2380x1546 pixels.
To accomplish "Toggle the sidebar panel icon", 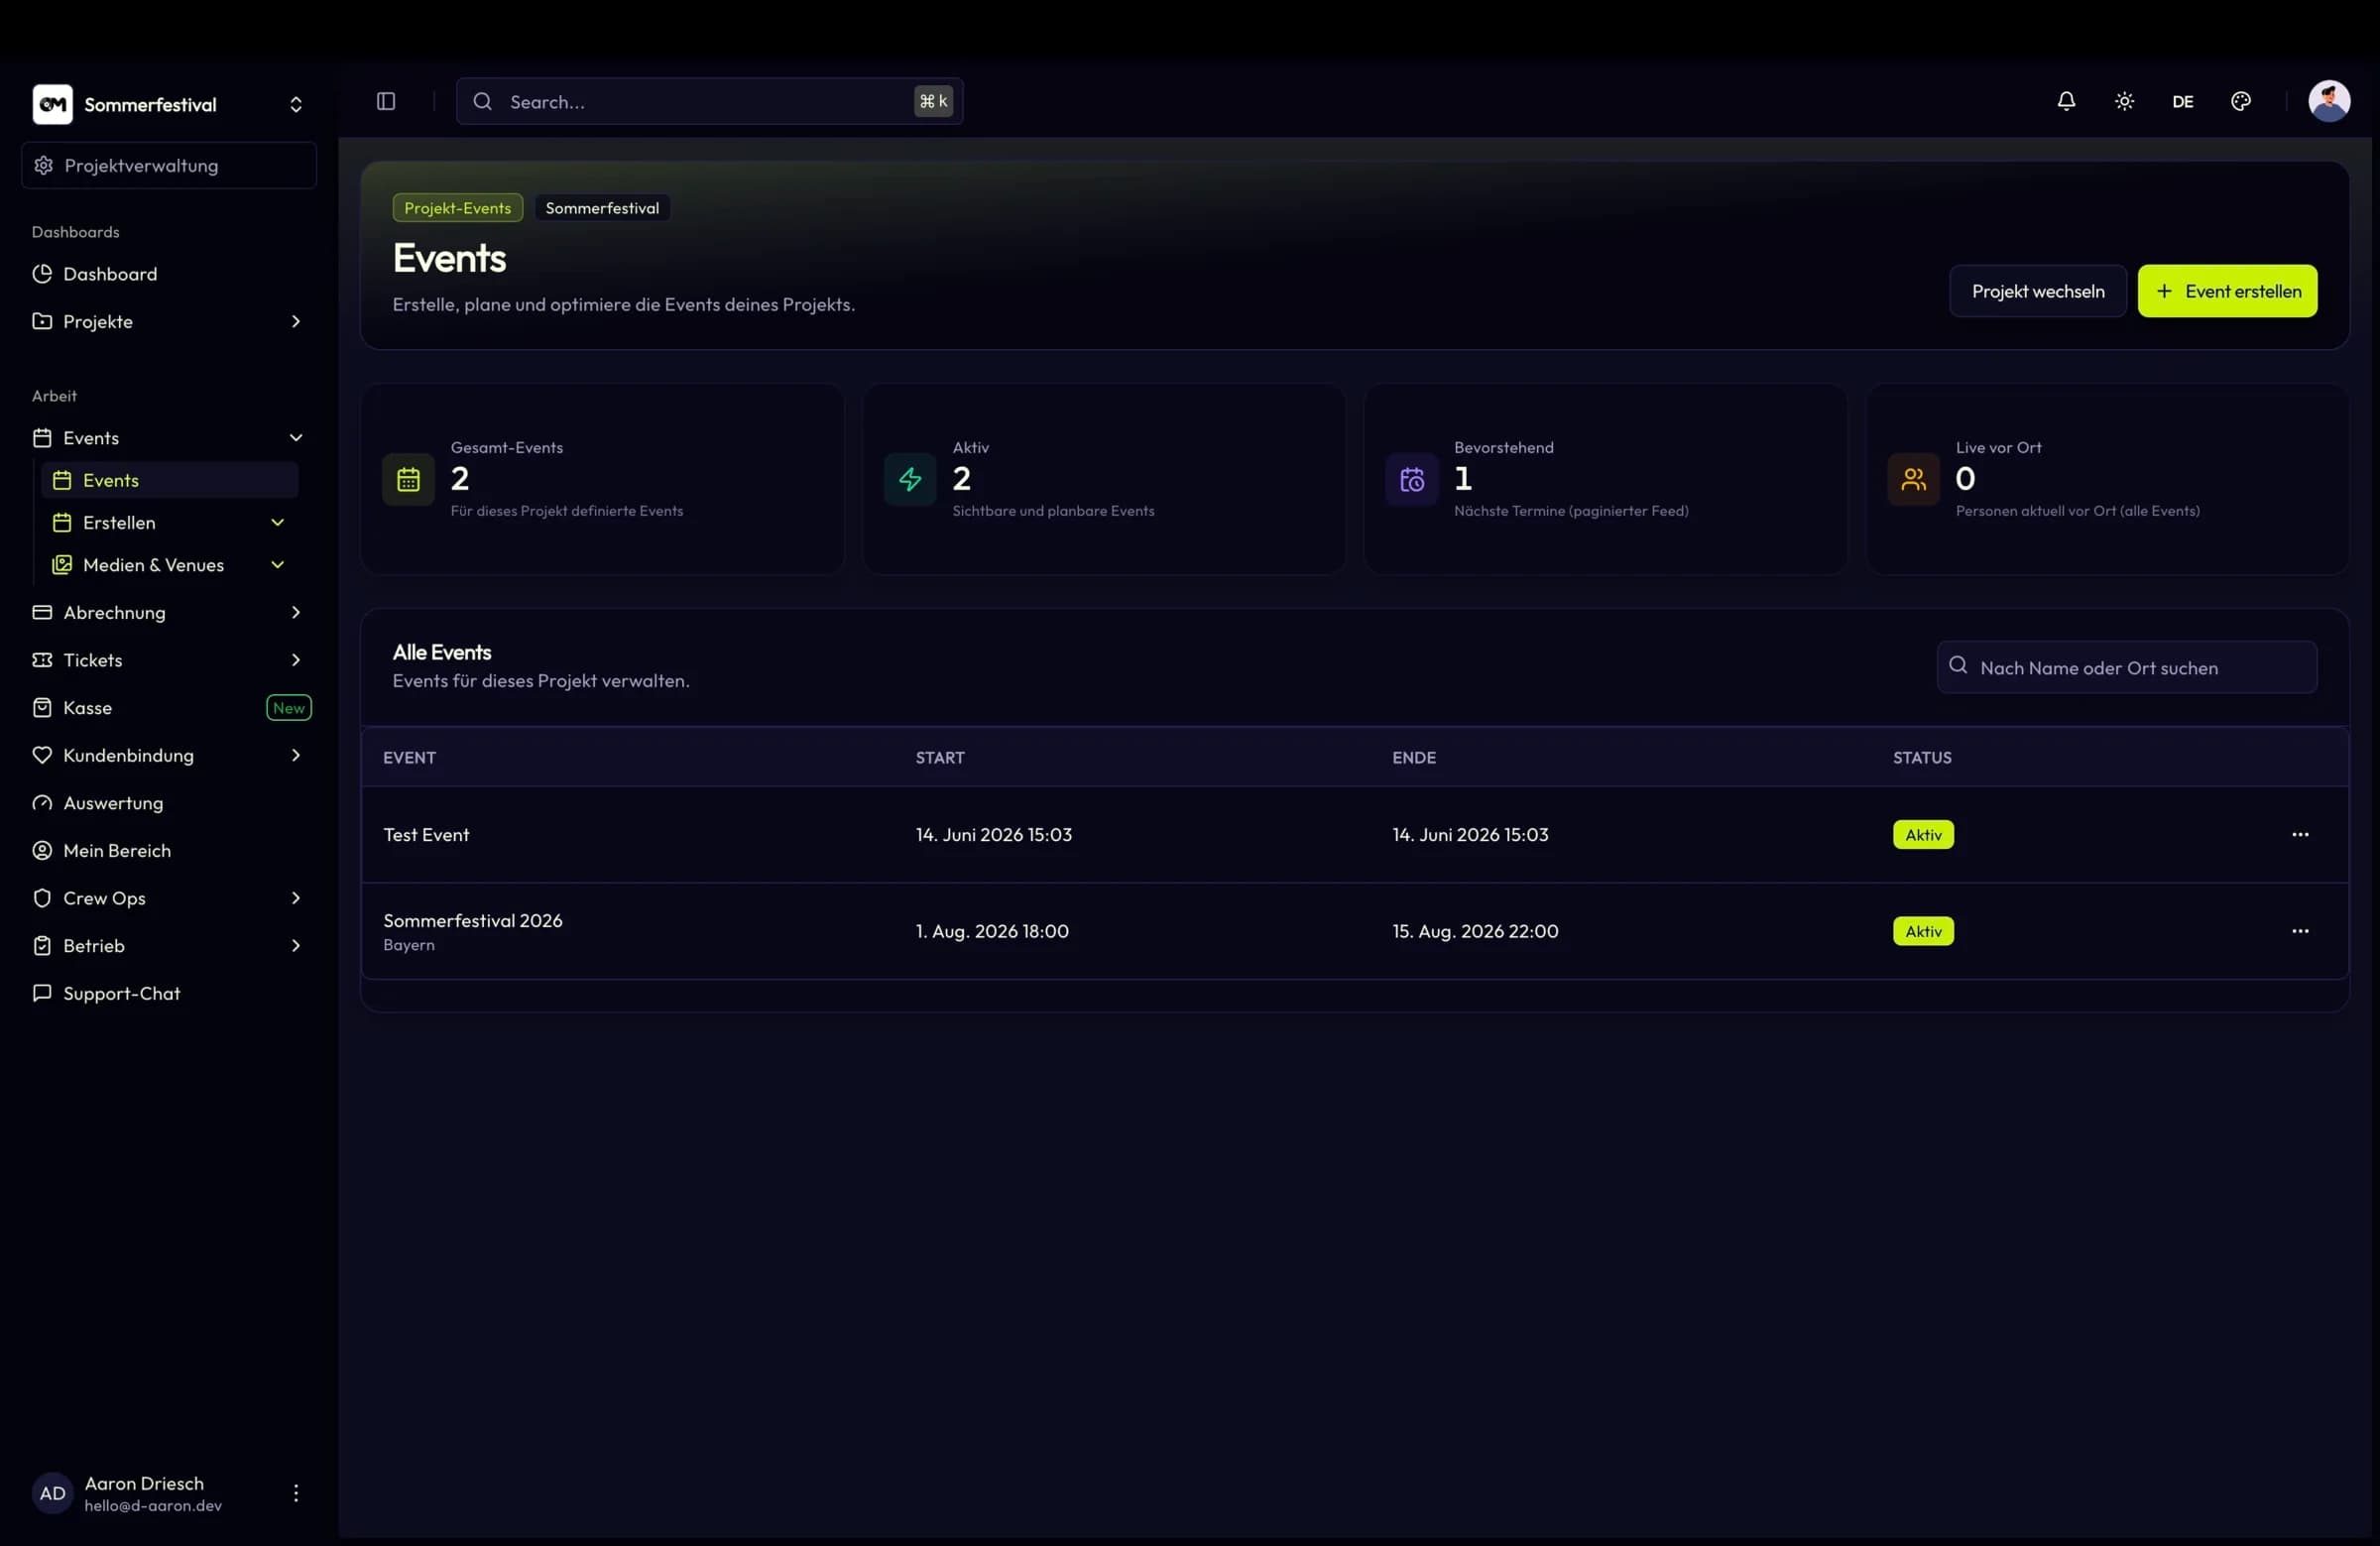I will pos(386,101).
